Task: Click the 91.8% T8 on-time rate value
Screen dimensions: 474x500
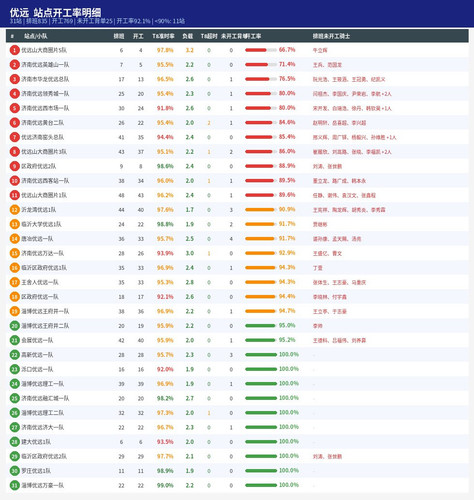Action: [x=165, y=108]
